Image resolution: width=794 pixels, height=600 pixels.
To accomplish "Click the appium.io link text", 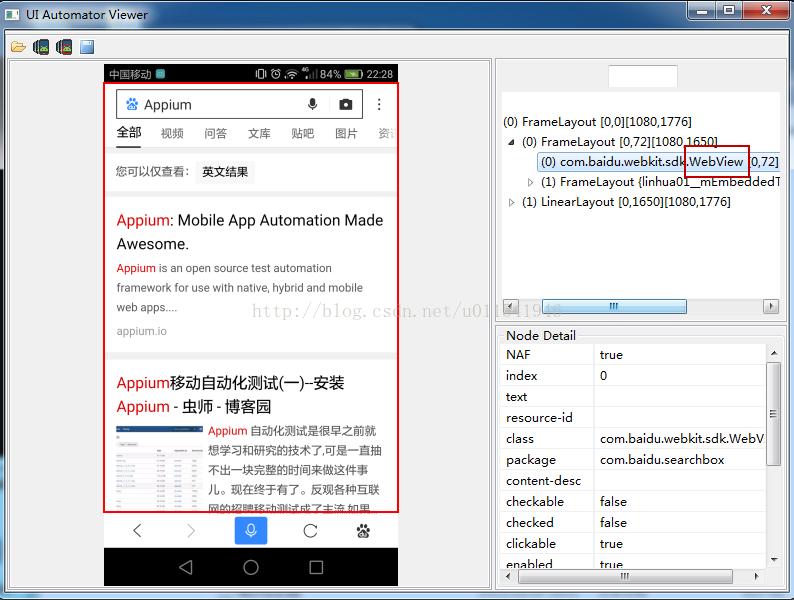I will click(141, 331).
